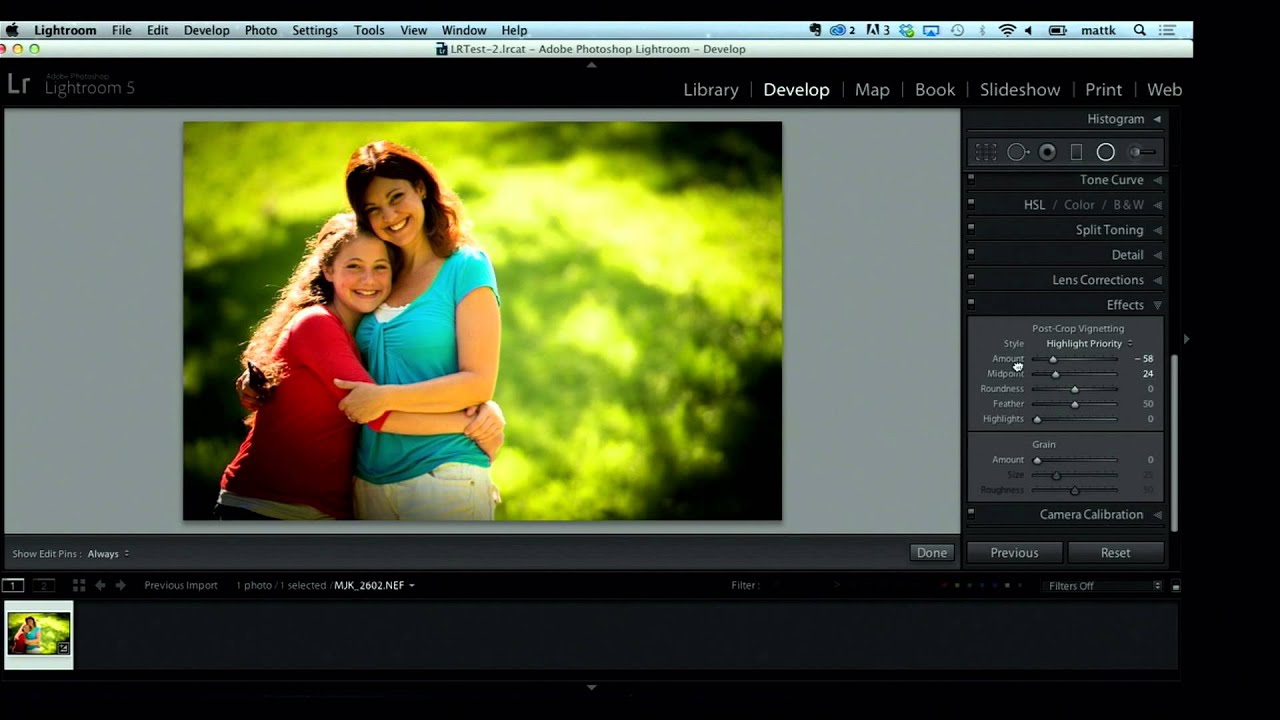
Task: Click the main window display icon
Action: coord(13,585)
